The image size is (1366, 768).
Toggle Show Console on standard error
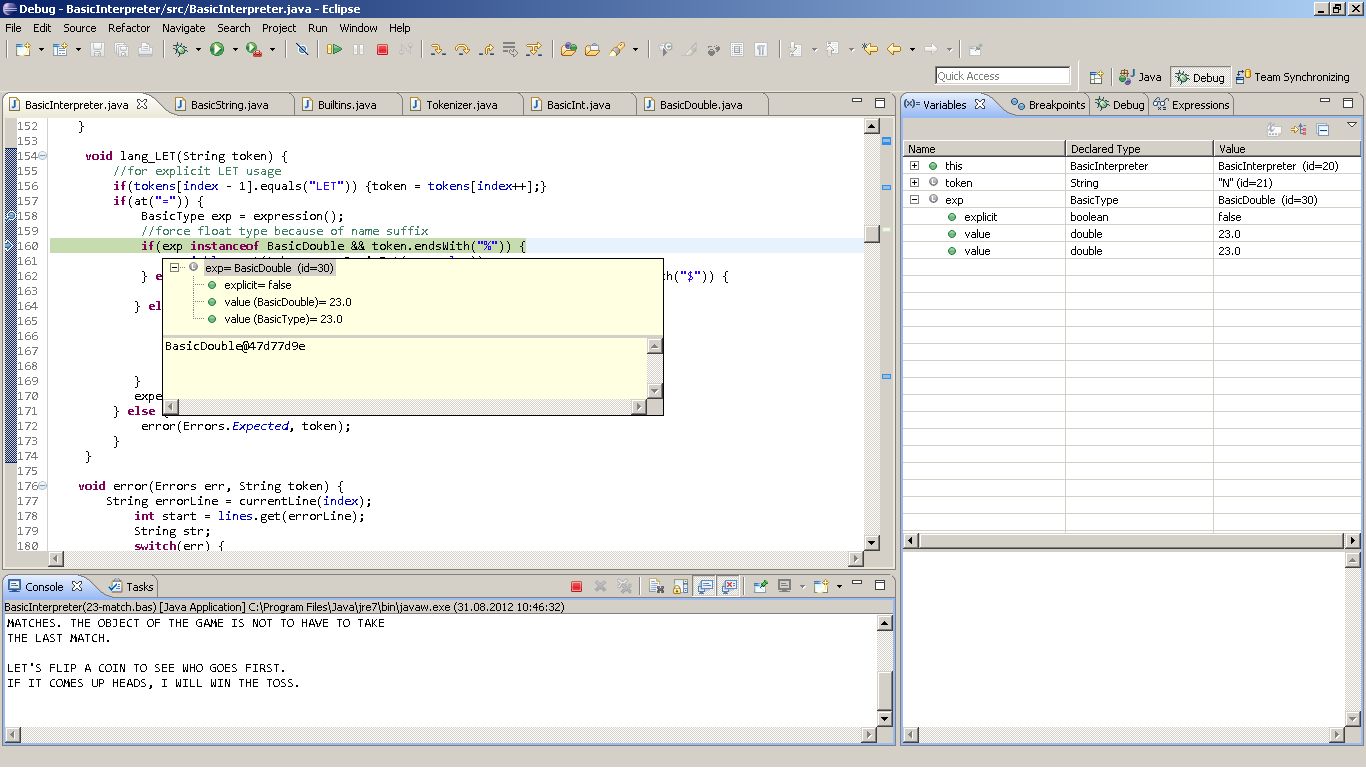click(x=729, y=587)
